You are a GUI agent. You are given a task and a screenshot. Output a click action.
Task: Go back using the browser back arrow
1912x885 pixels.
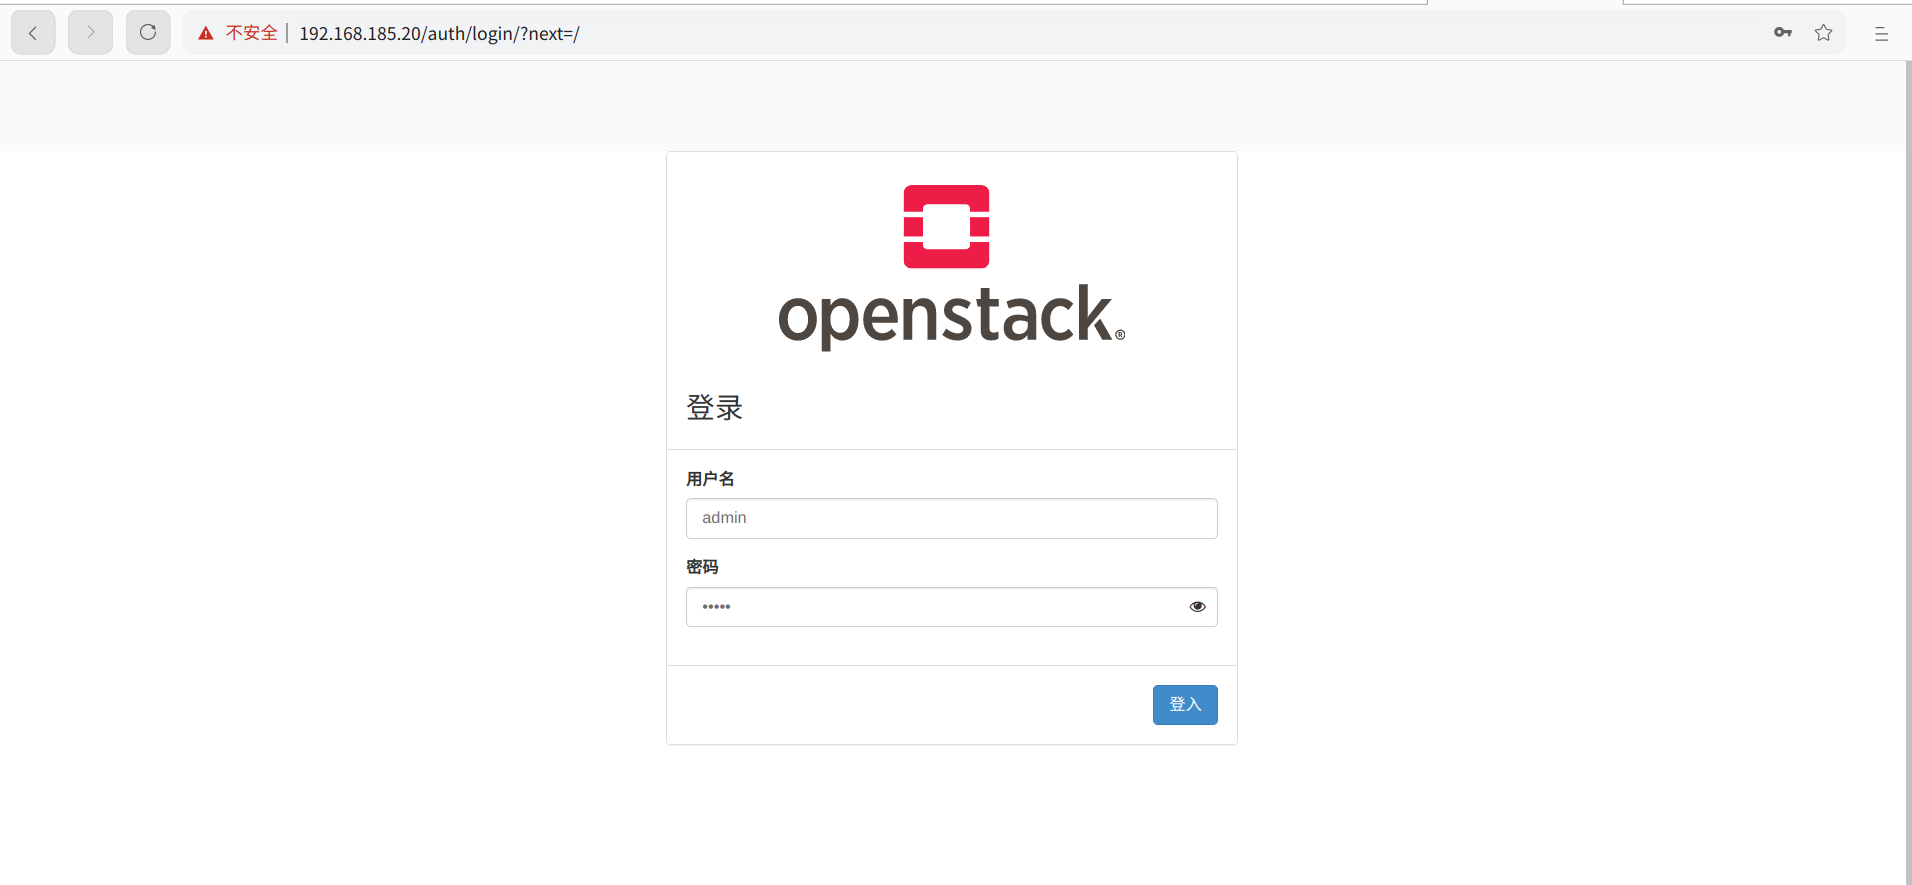(33, 33)
